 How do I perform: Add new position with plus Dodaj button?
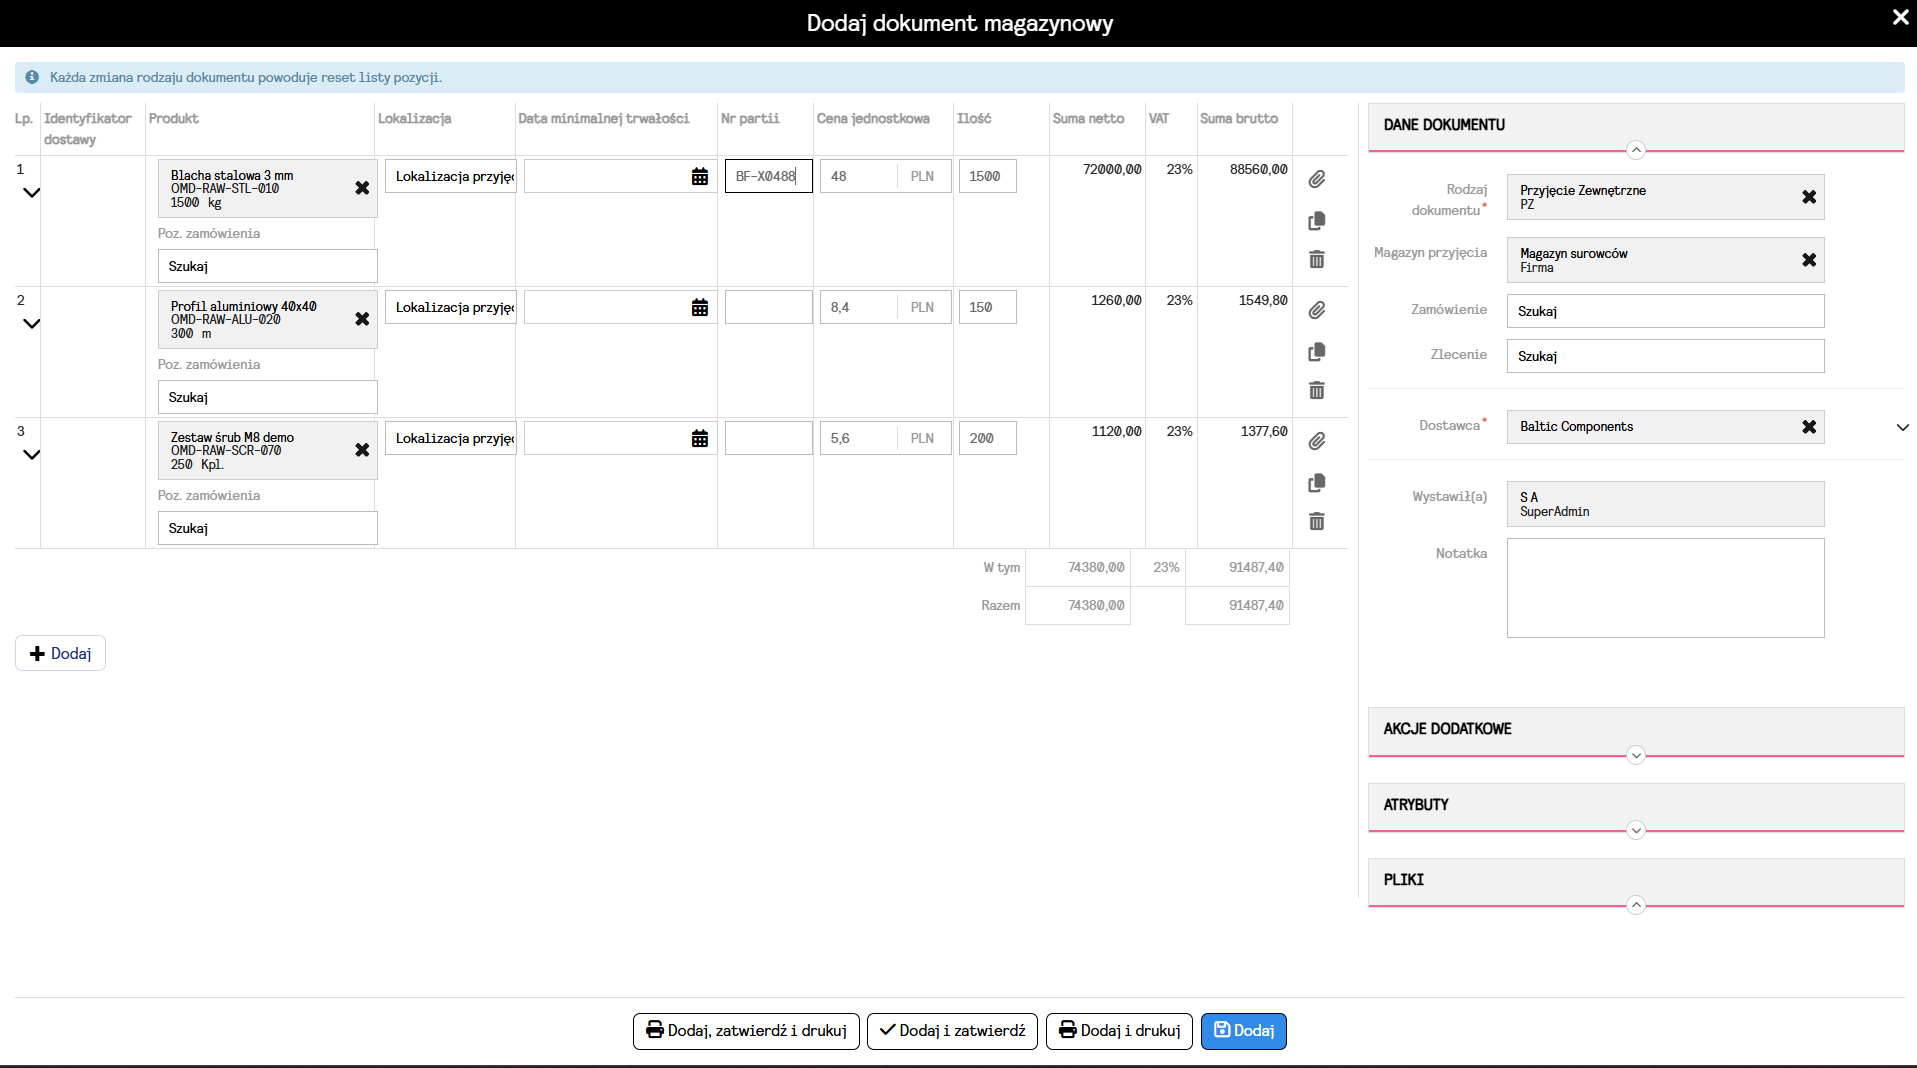pos(60,653)
